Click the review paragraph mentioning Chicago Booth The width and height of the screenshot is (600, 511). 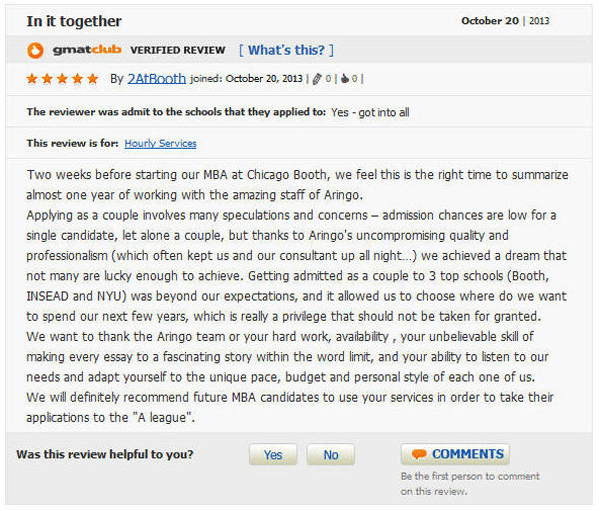(297, 184)
